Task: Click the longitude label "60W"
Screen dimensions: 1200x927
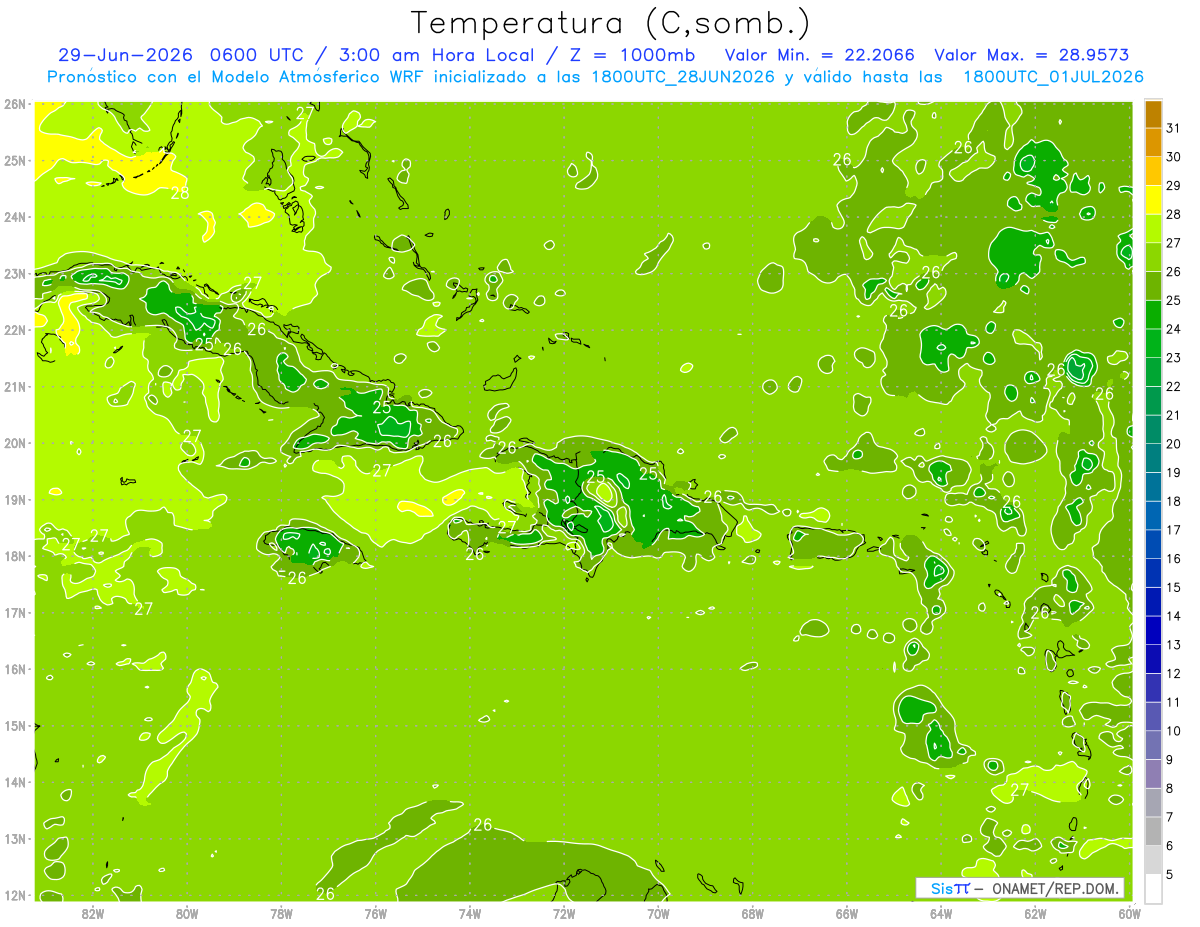Action: pyautogui.click(x=1129, y=913)
